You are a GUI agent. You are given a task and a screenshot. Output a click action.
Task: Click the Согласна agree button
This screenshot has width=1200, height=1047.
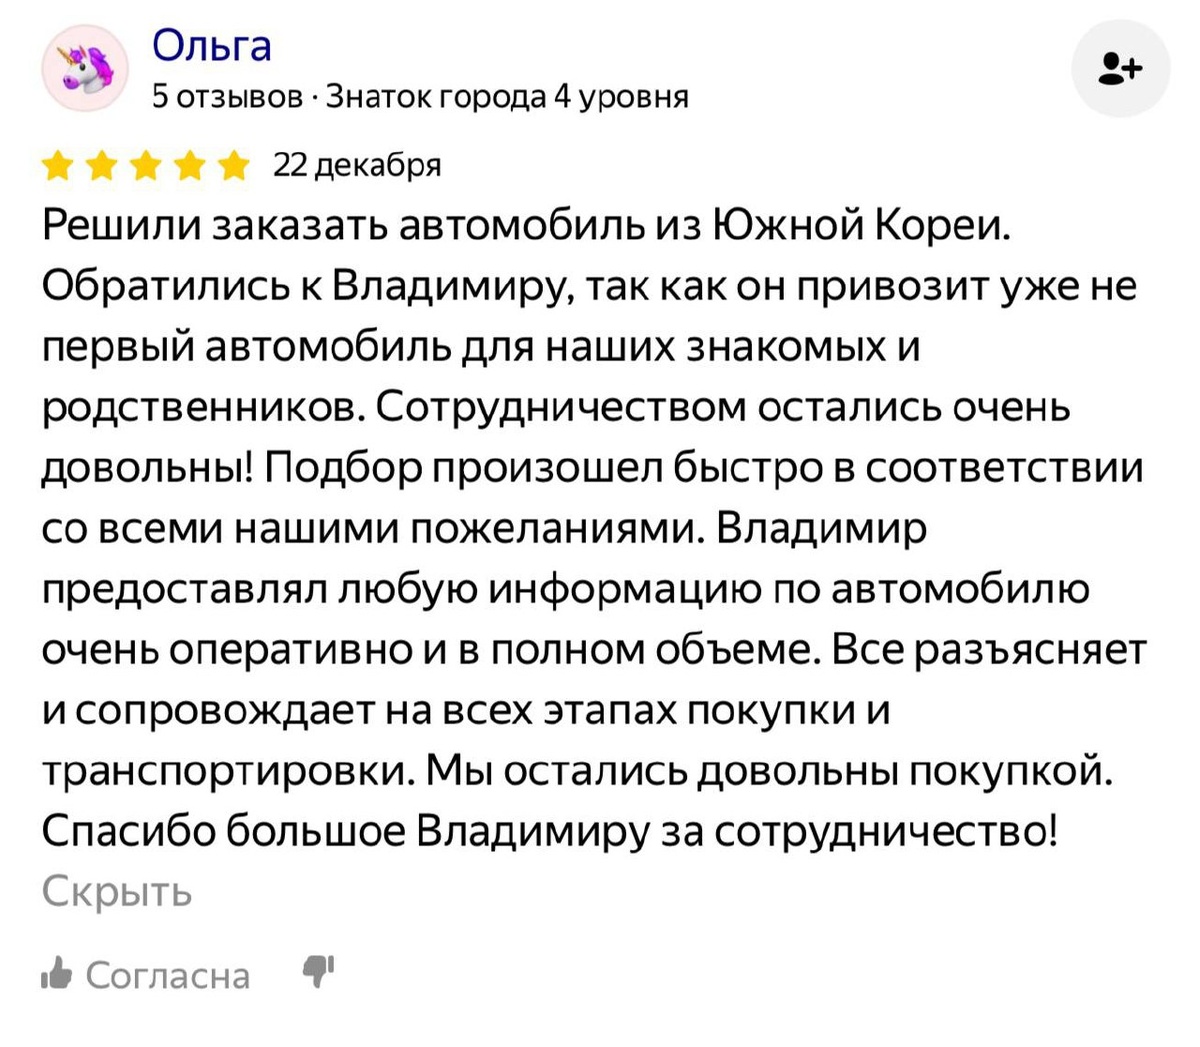pos(168,973)
